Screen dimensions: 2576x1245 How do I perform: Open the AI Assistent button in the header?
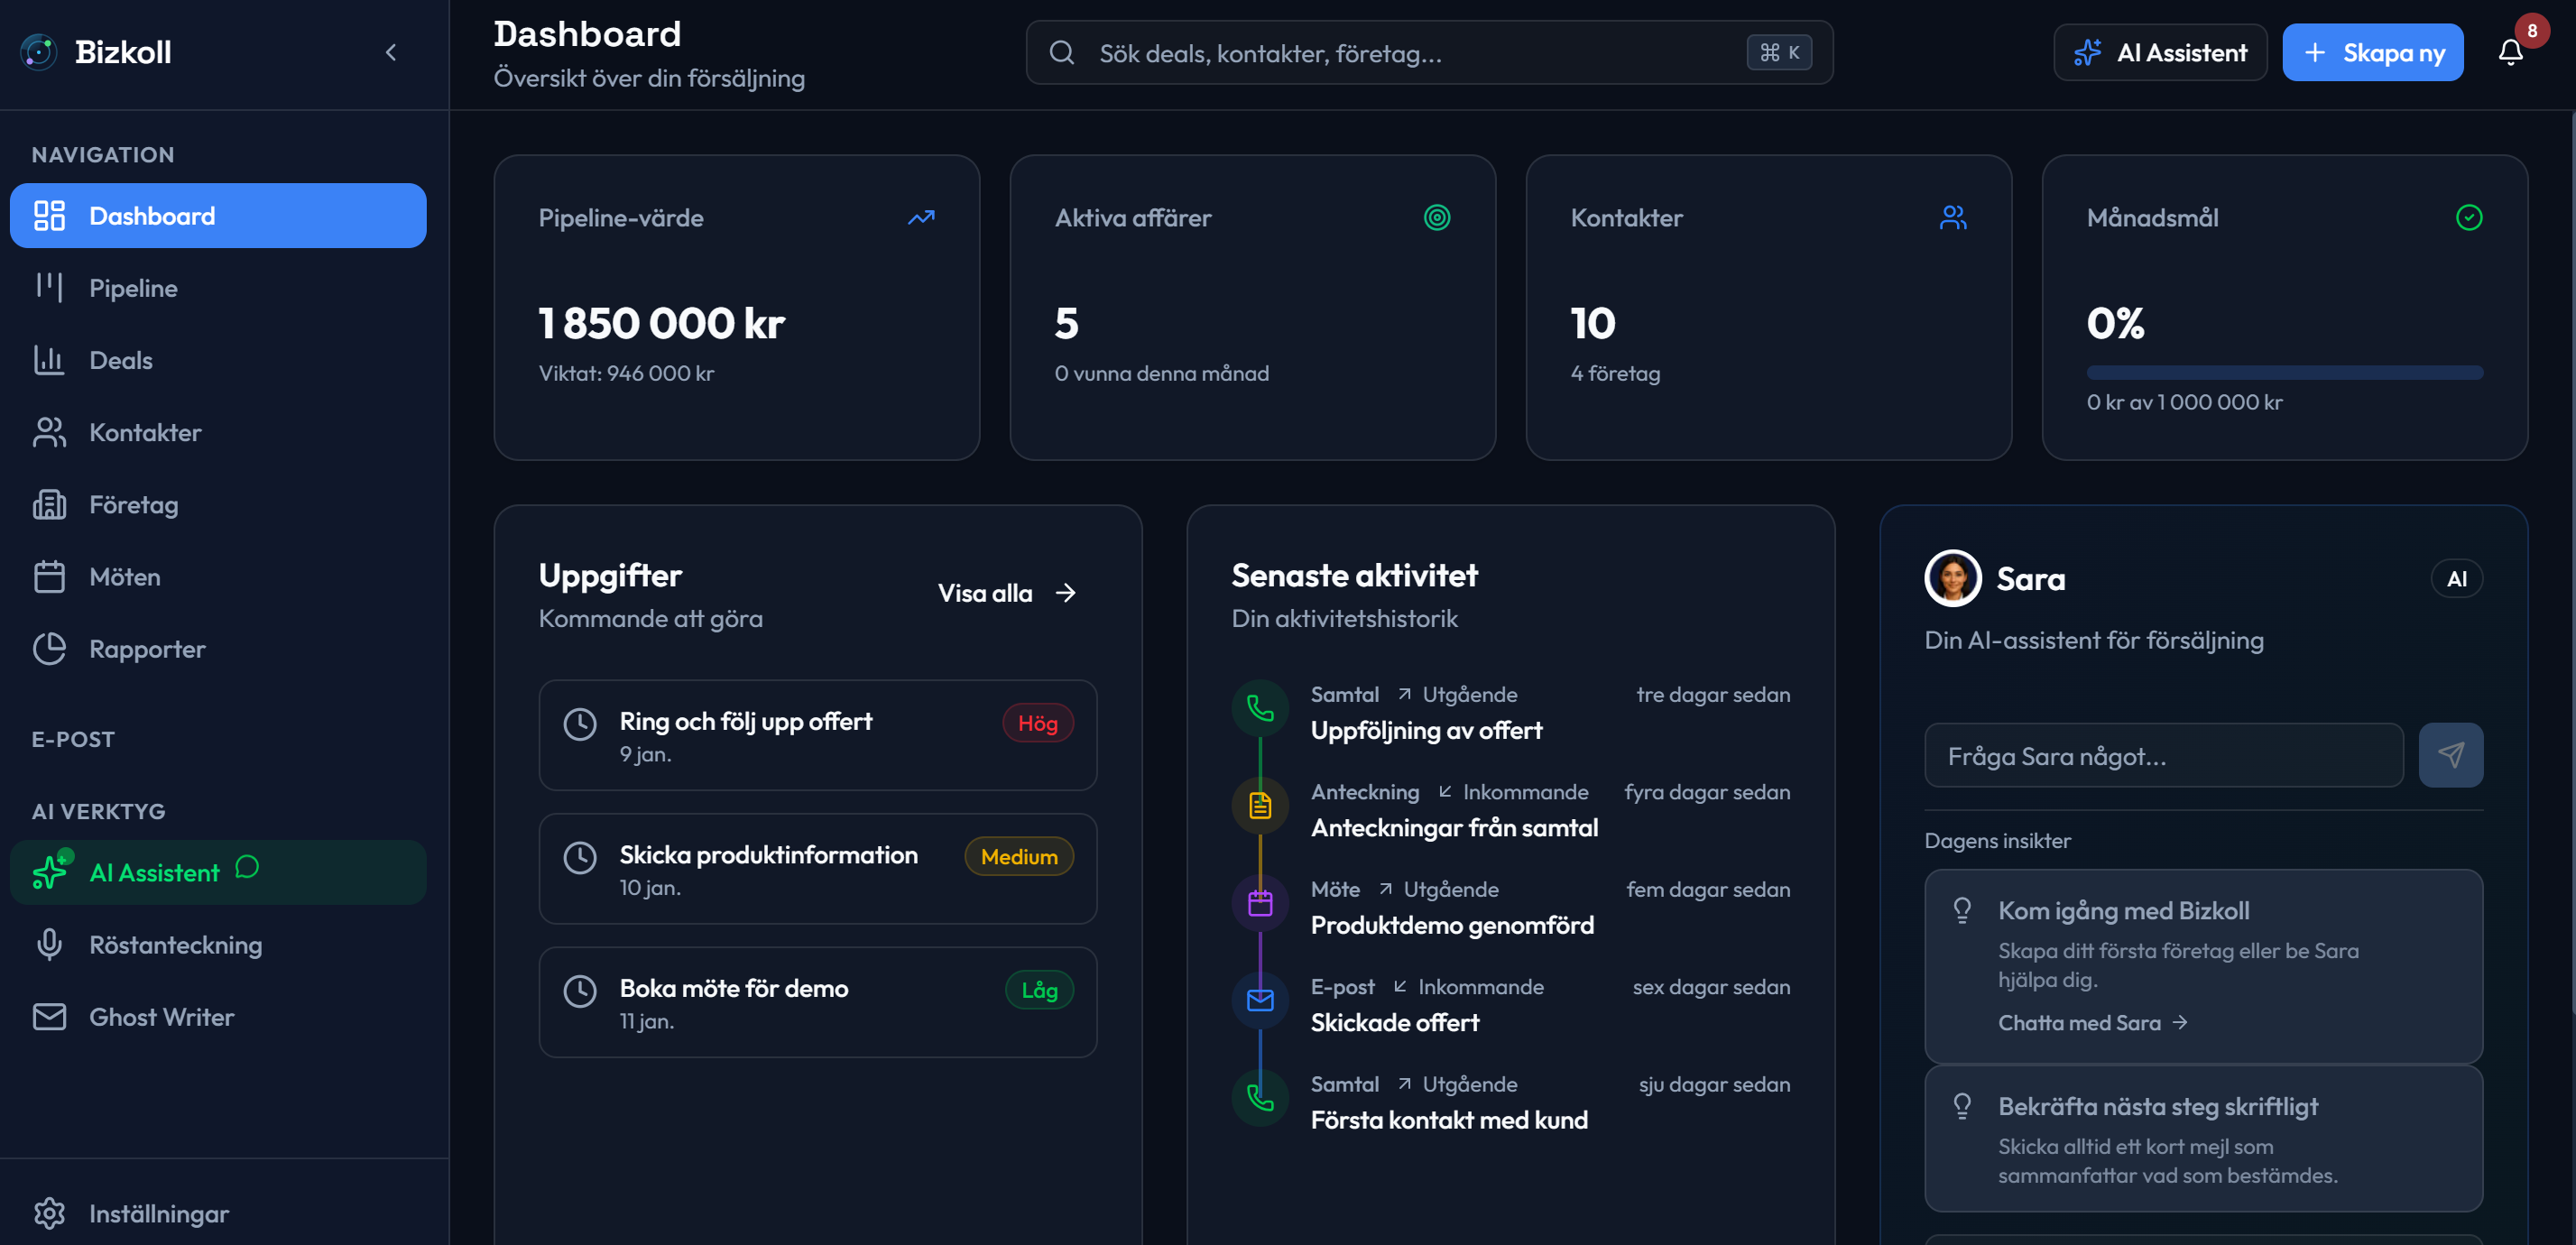2160,52
